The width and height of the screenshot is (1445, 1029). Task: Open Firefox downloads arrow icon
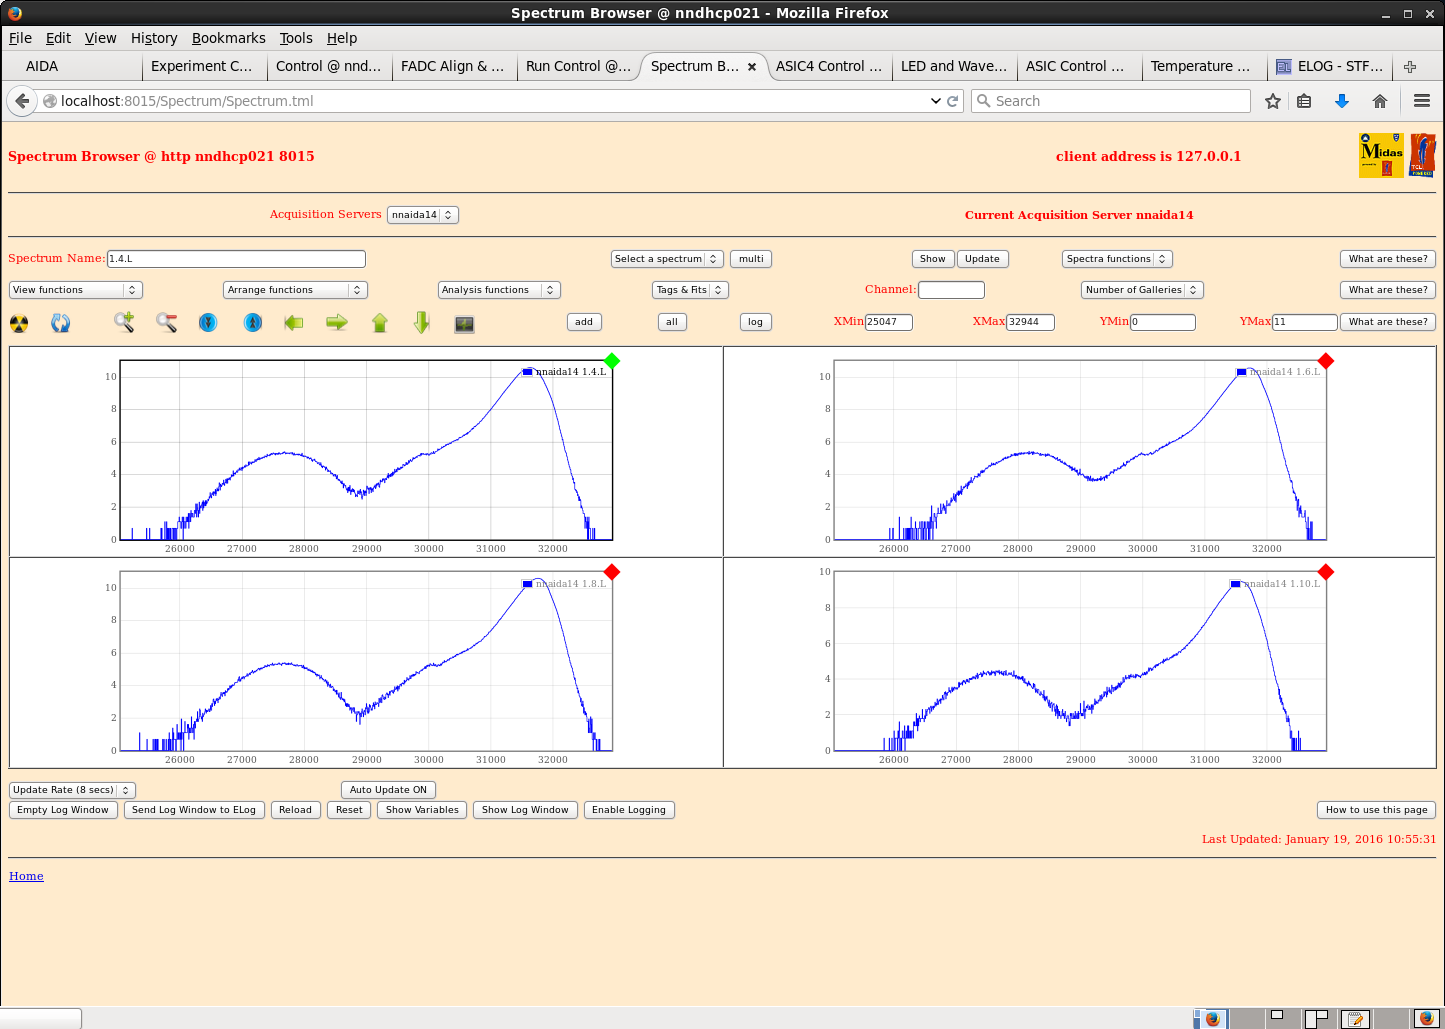point(1342,101)
